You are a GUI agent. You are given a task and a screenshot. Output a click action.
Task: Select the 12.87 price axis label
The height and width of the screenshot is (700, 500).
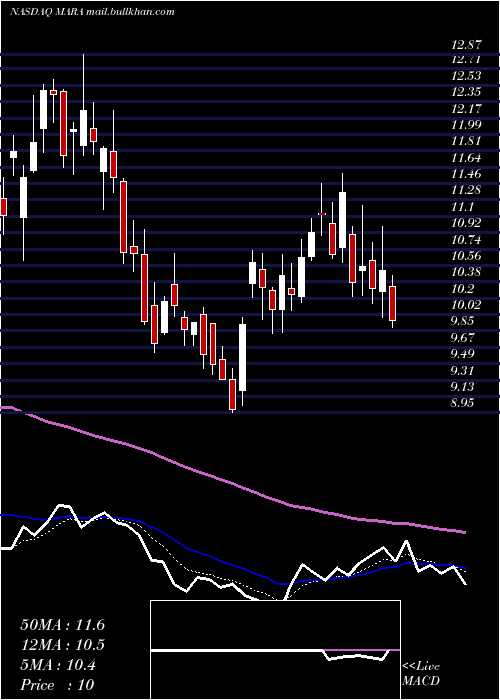(x=467, y=45)
